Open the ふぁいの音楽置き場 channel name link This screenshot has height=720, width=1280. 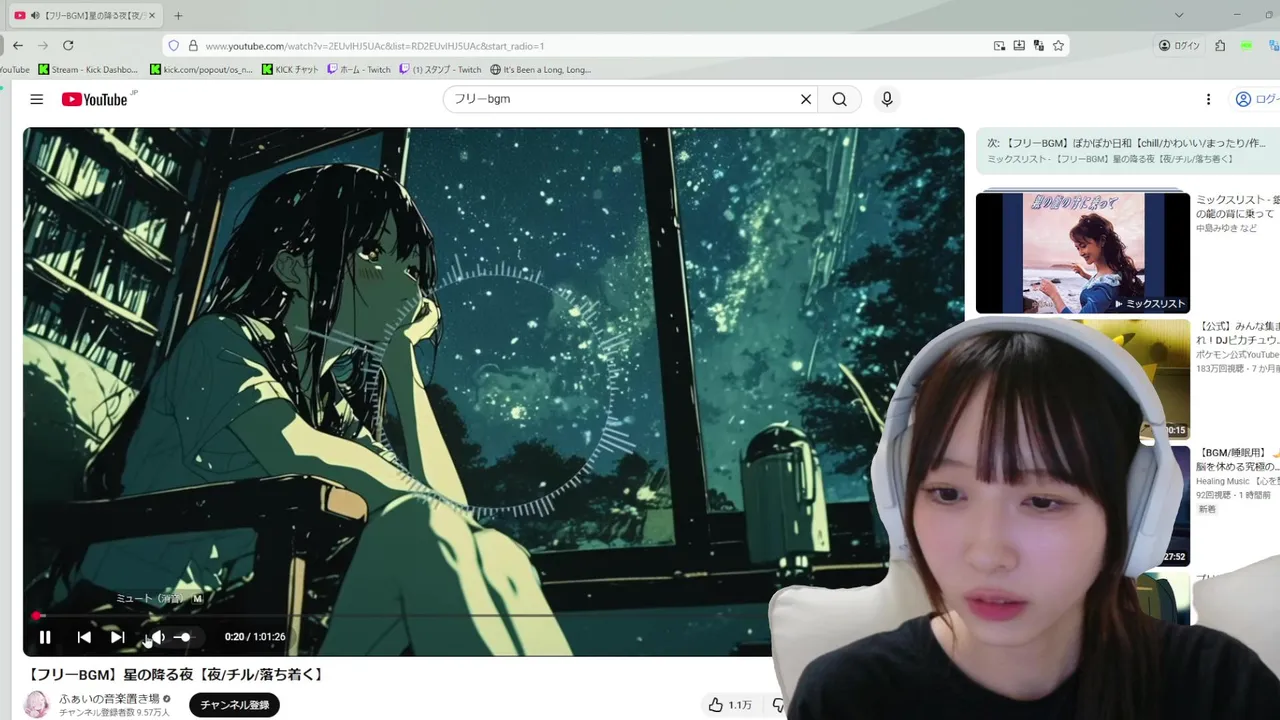coord(109,698)
